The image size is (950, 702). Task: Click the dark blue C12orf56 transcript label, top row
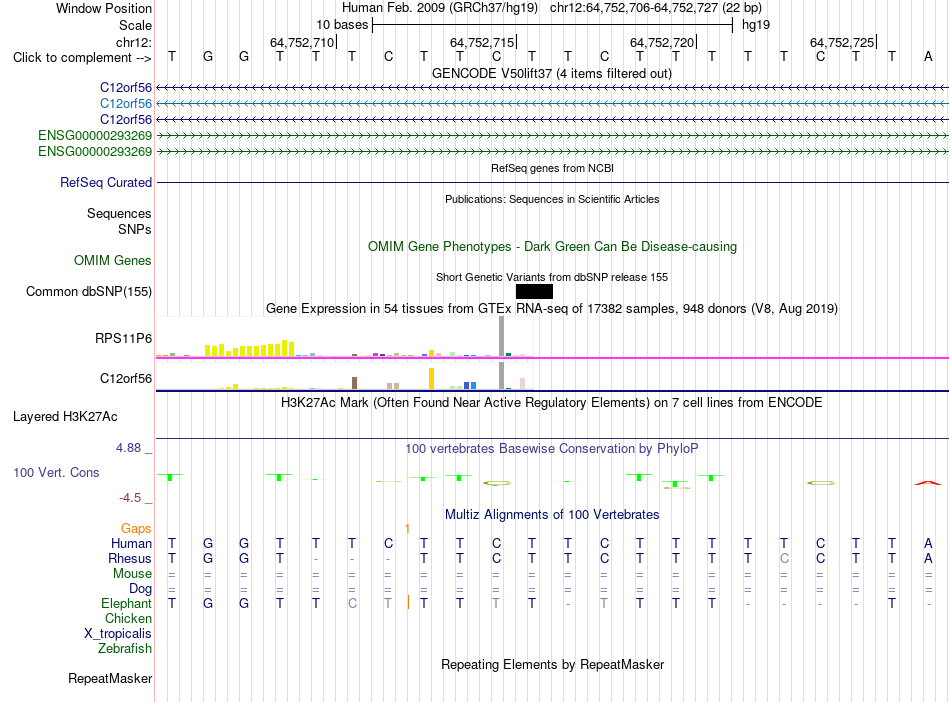(x=125, y=88)
